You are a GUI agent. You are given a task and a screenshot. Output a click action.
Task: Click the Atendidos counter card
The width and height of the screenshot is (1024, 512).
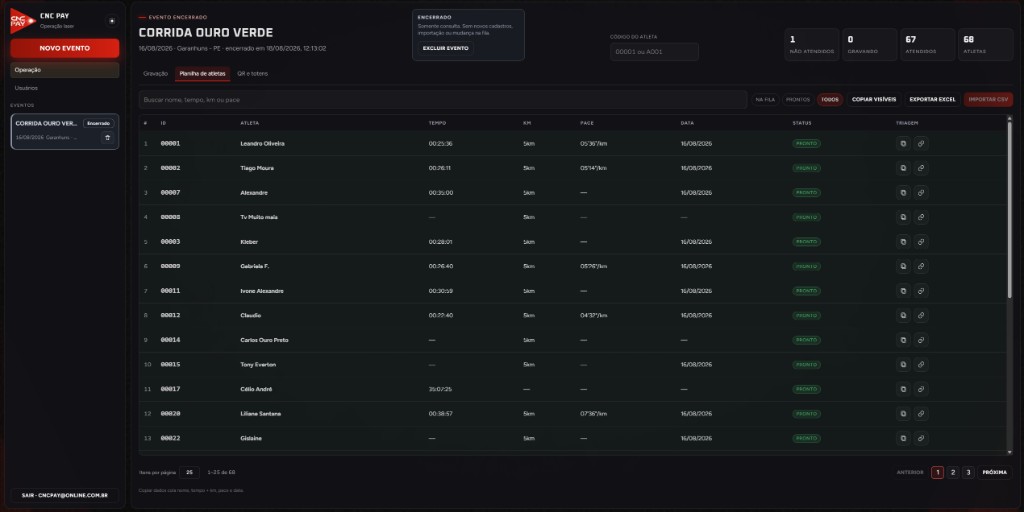[927, 44]
